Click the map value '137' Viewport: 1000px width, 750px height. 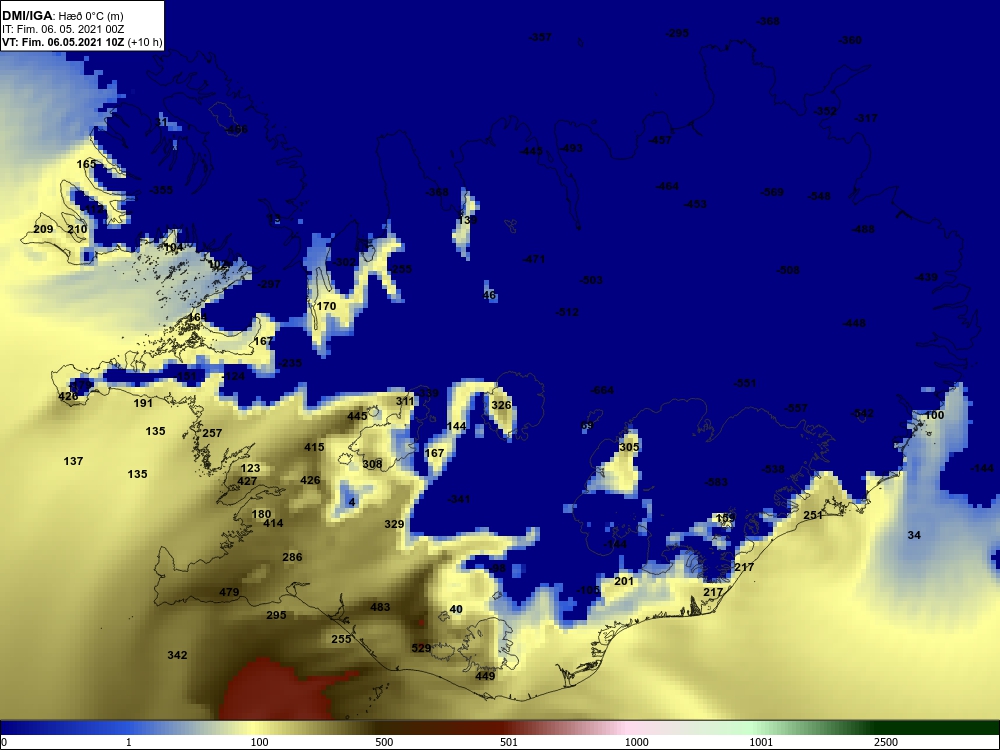click(x=73, y=461)
